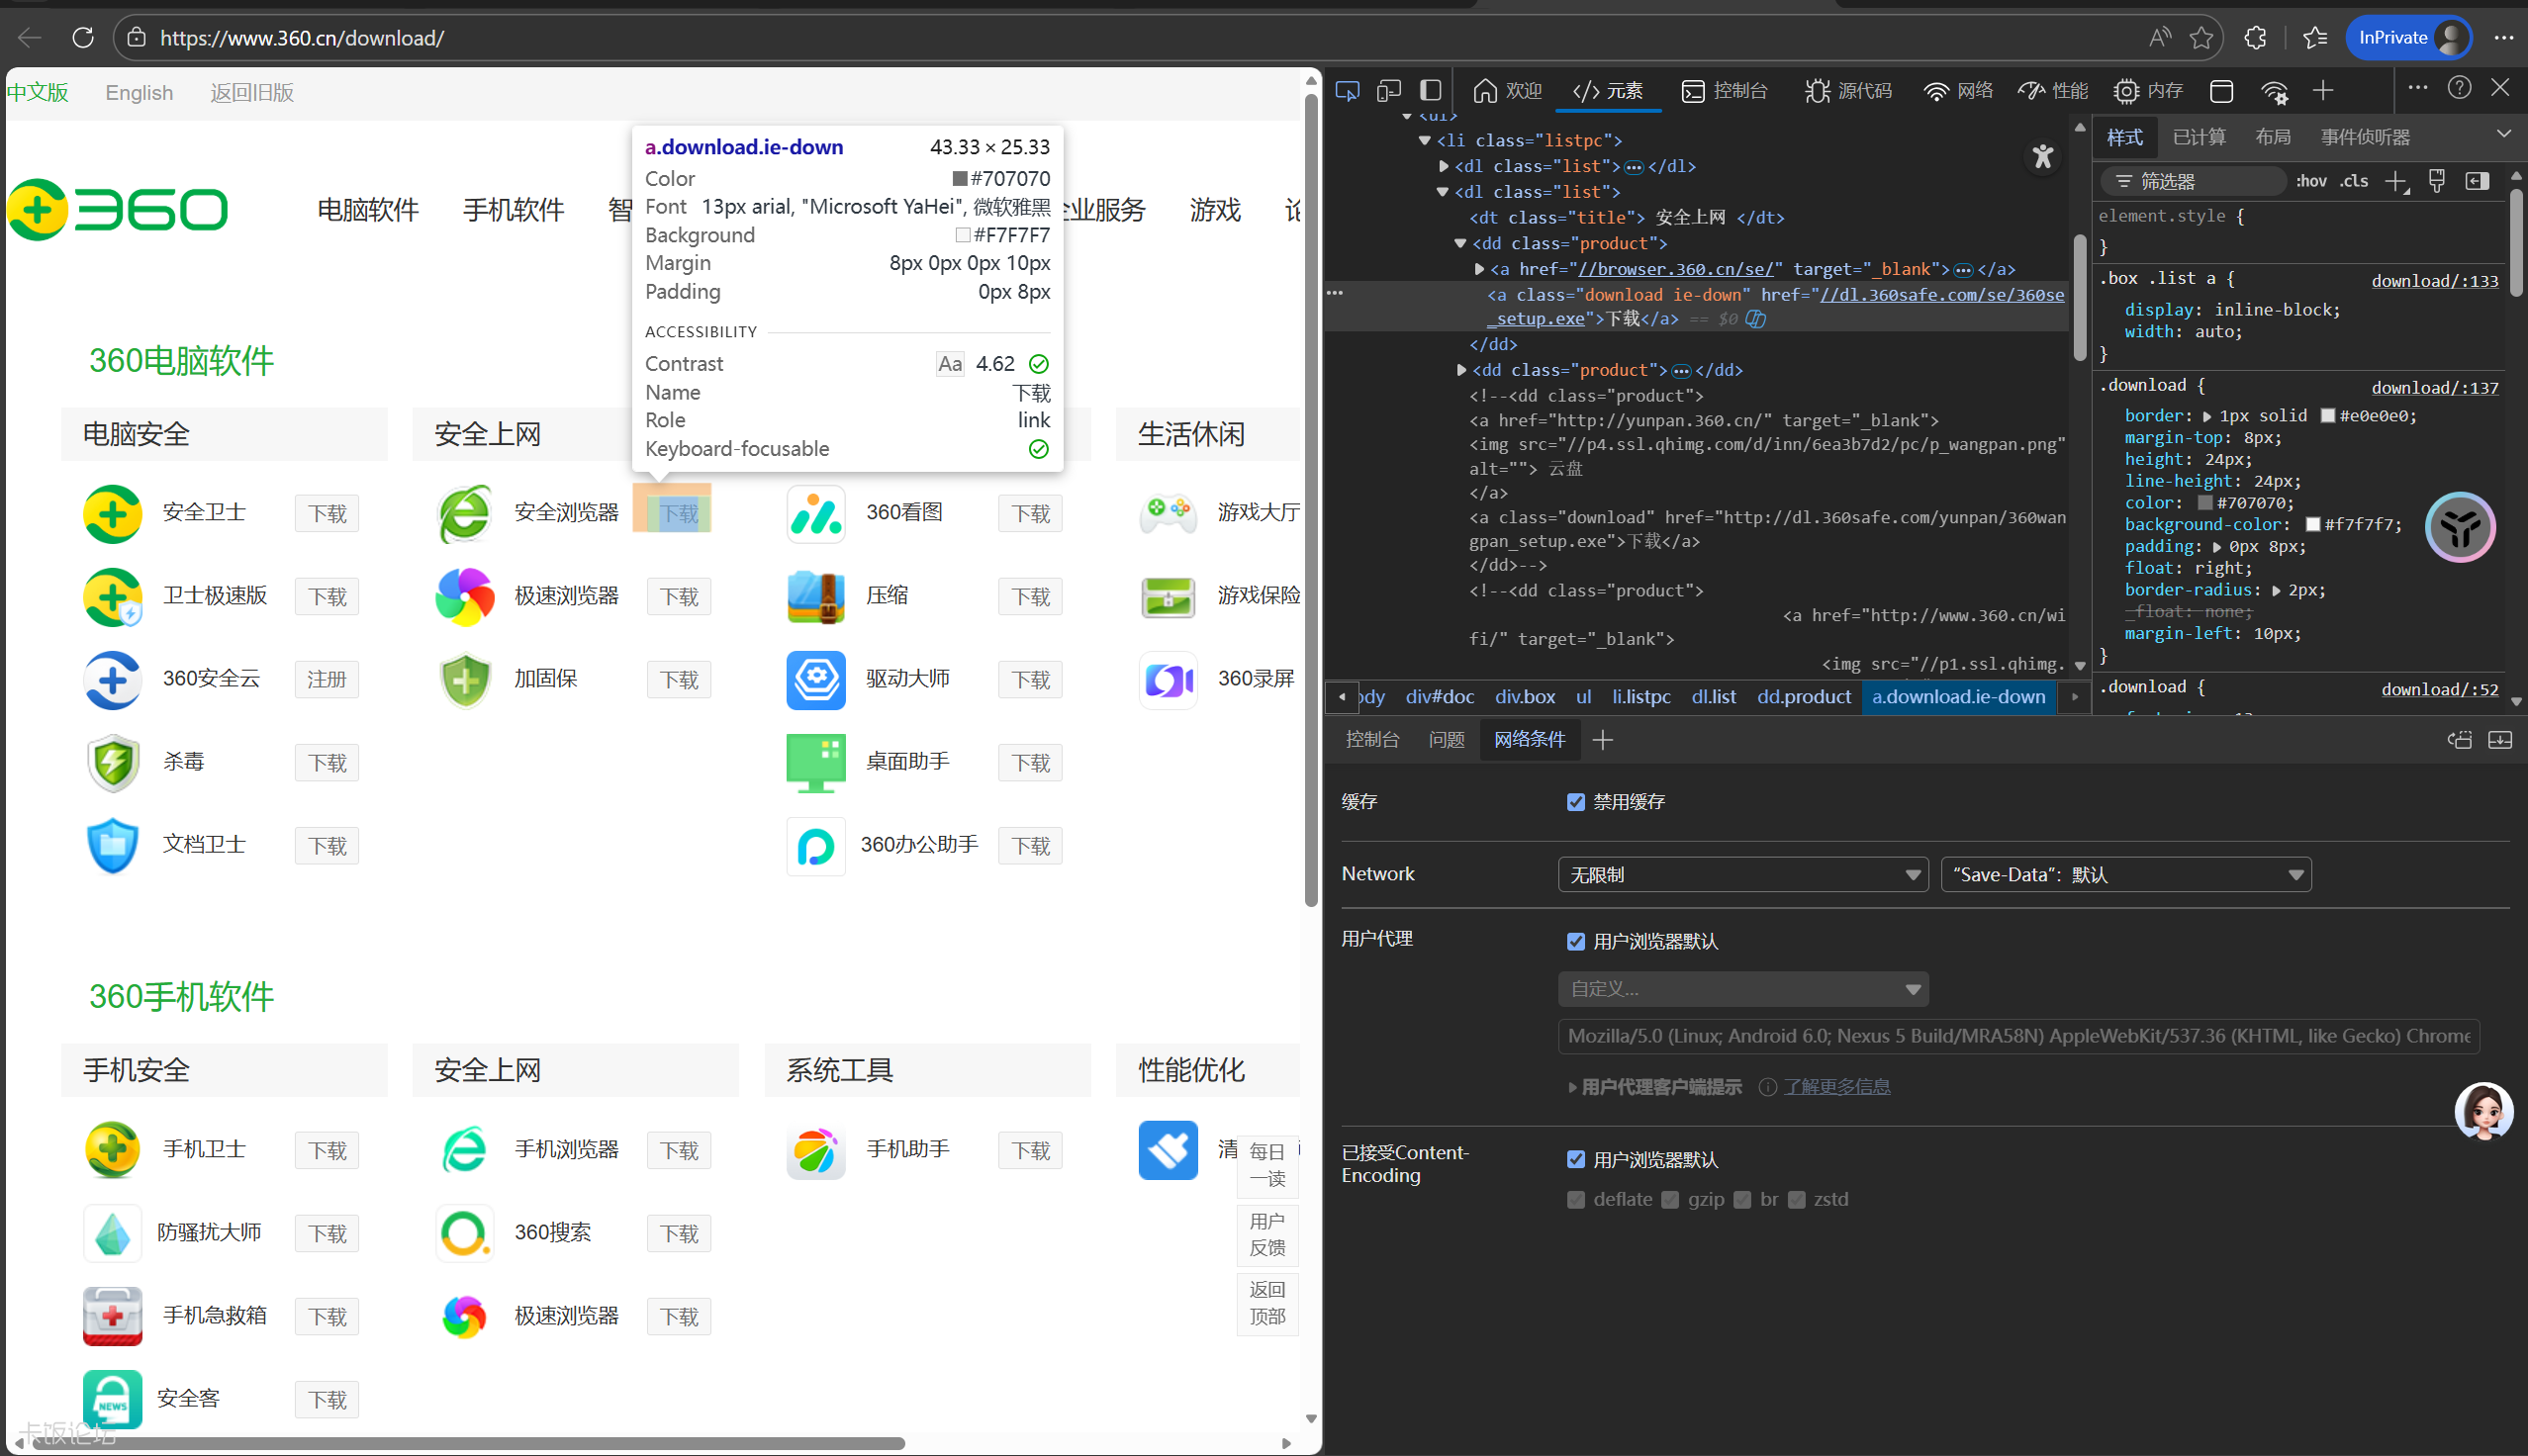
Task: Click the #e0e0e0 border color swatch
Action: click(x=2327, y=416)
